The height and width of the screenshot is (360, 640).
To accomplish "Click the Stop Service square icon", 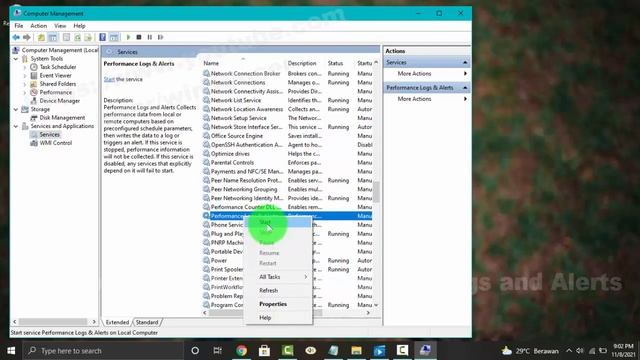I will [139, 37].
